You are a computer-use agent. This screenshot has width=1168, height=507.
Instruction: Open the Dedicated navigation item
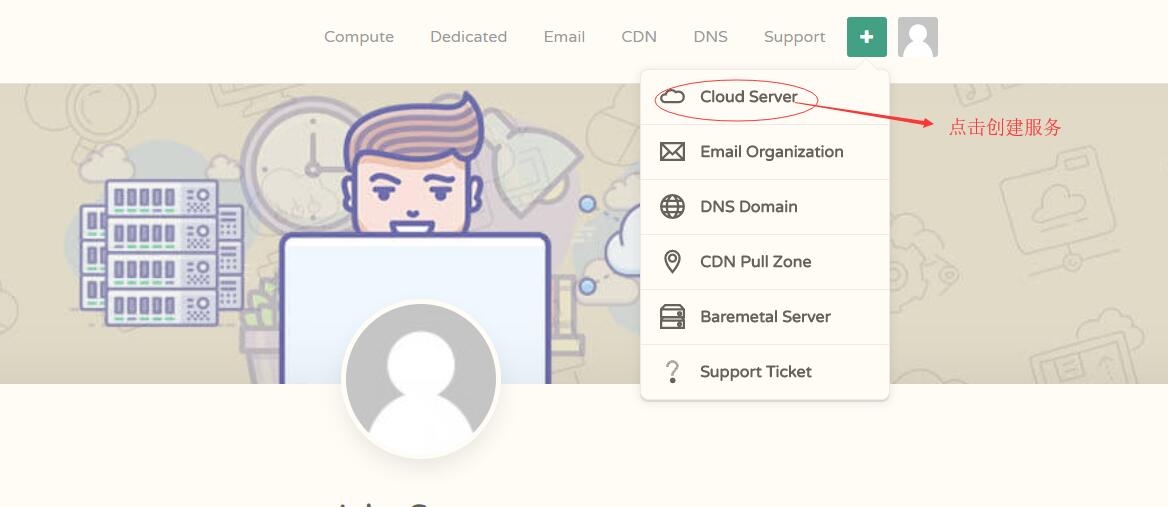[469, 36]
